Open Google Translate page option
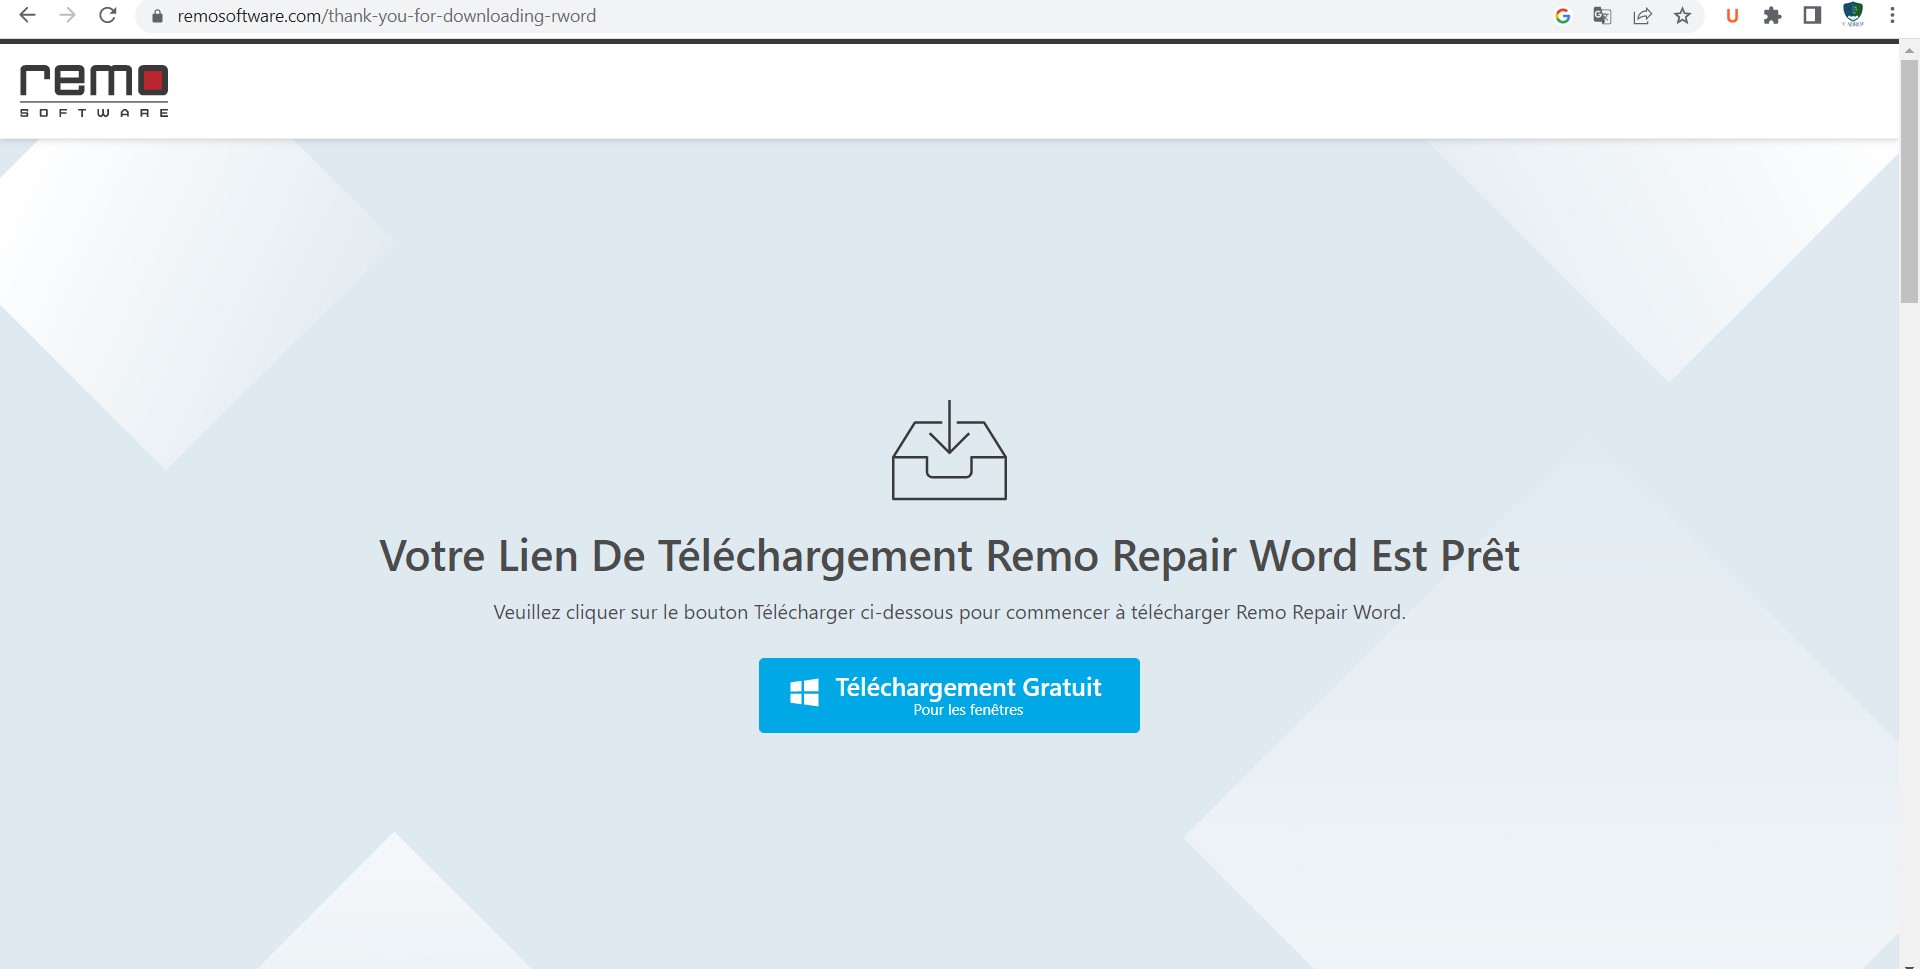This screenshot has height=969, width=1920. (x=1602, y=16)
